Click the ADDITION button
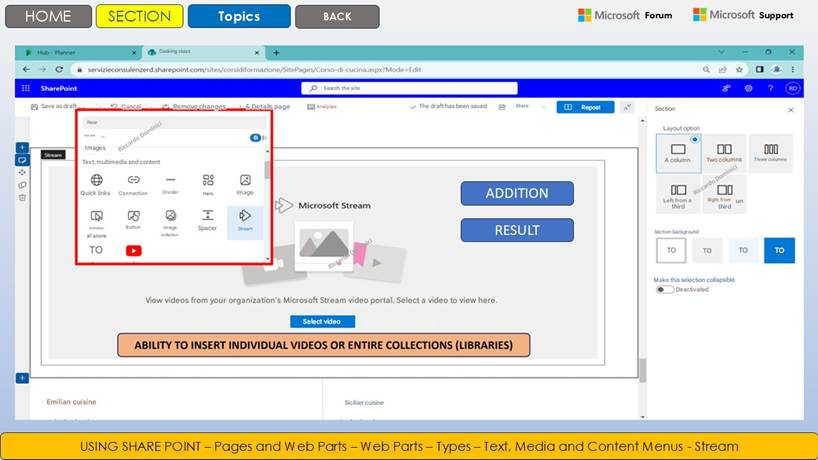Image resolution: width=818 pixels, height=460 pixels. click(x=517, y=193)
